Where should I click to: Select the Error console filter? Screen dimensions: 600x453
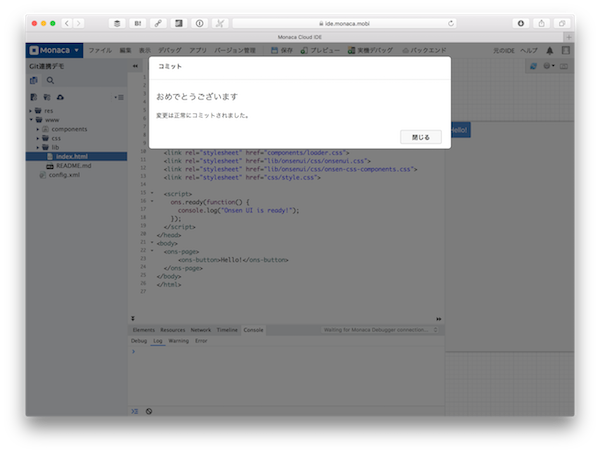[201, 341]
